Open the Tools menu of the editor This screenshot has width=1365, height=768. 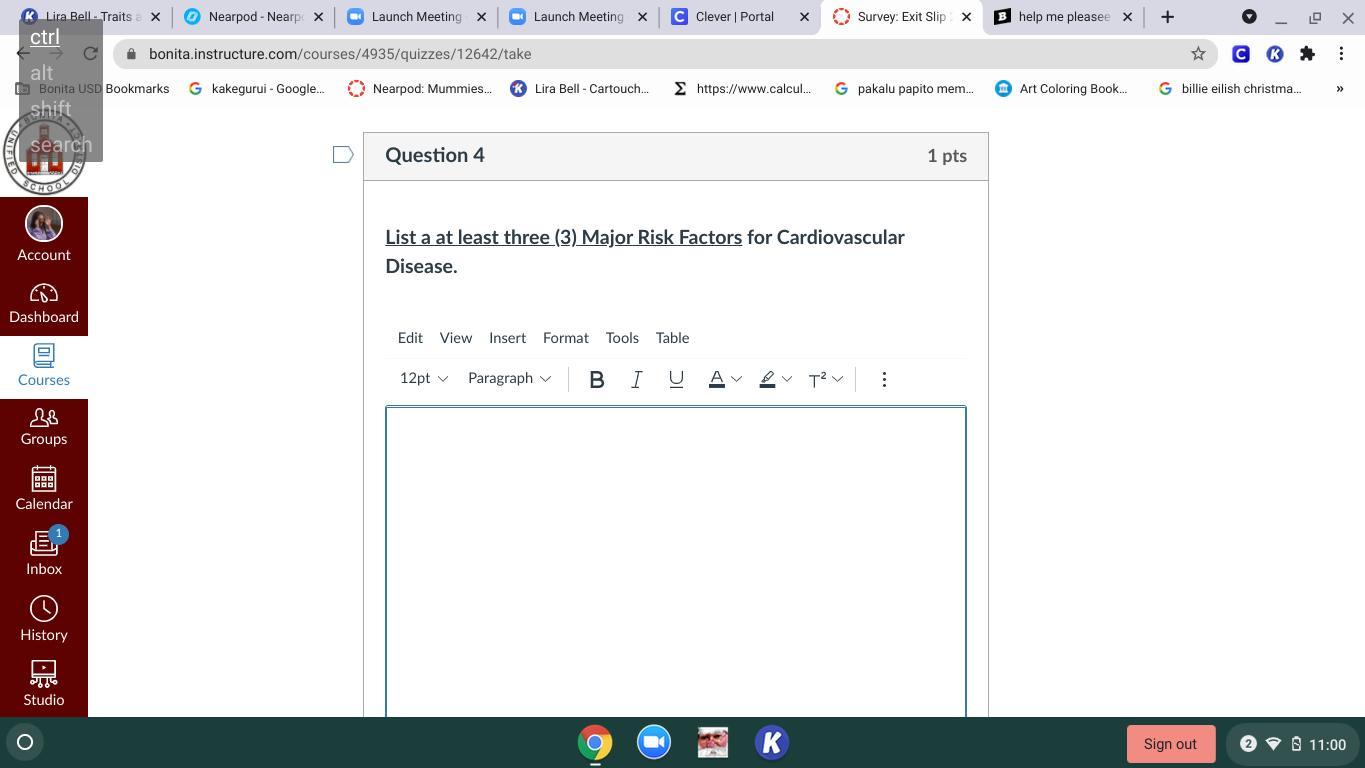(x=622, y=338)
